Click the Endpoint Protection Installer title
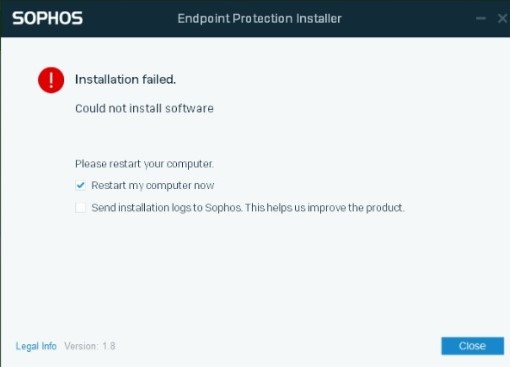The image size is (510, 367). coord(260,18)
